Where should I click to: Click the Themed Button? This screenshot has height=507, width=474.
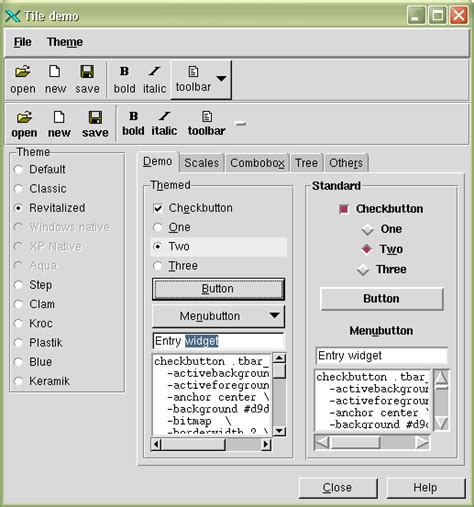(x=218, y=289)
